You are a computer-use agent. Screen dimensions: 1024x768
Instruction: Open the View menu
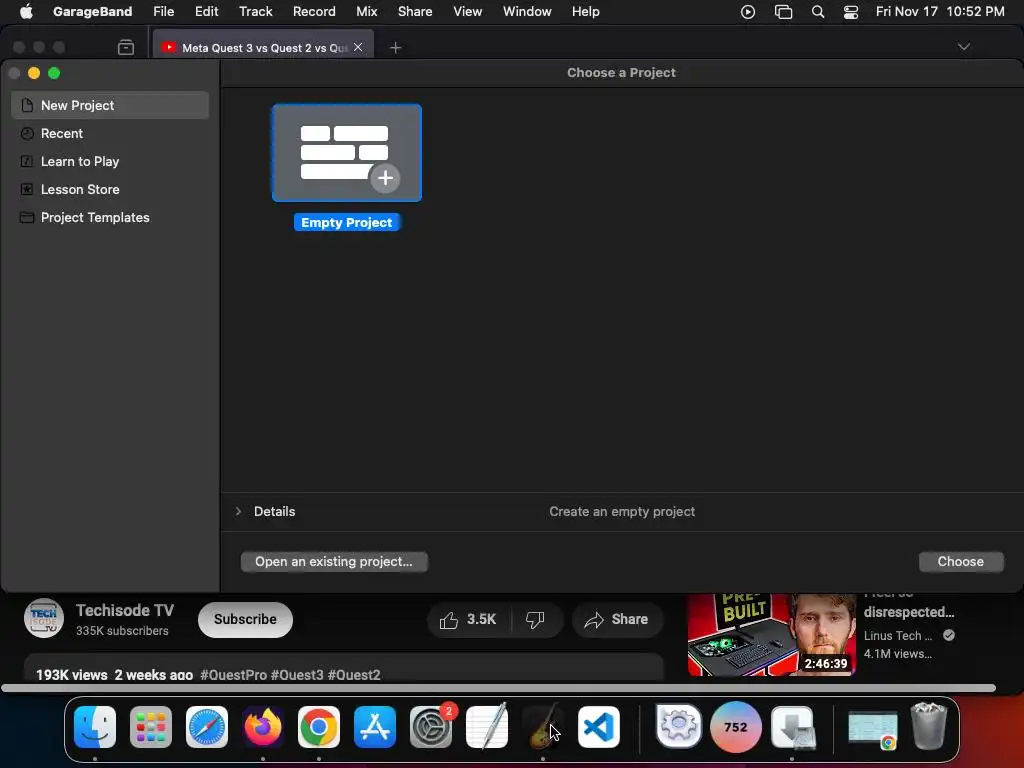[x=468, y=12]
